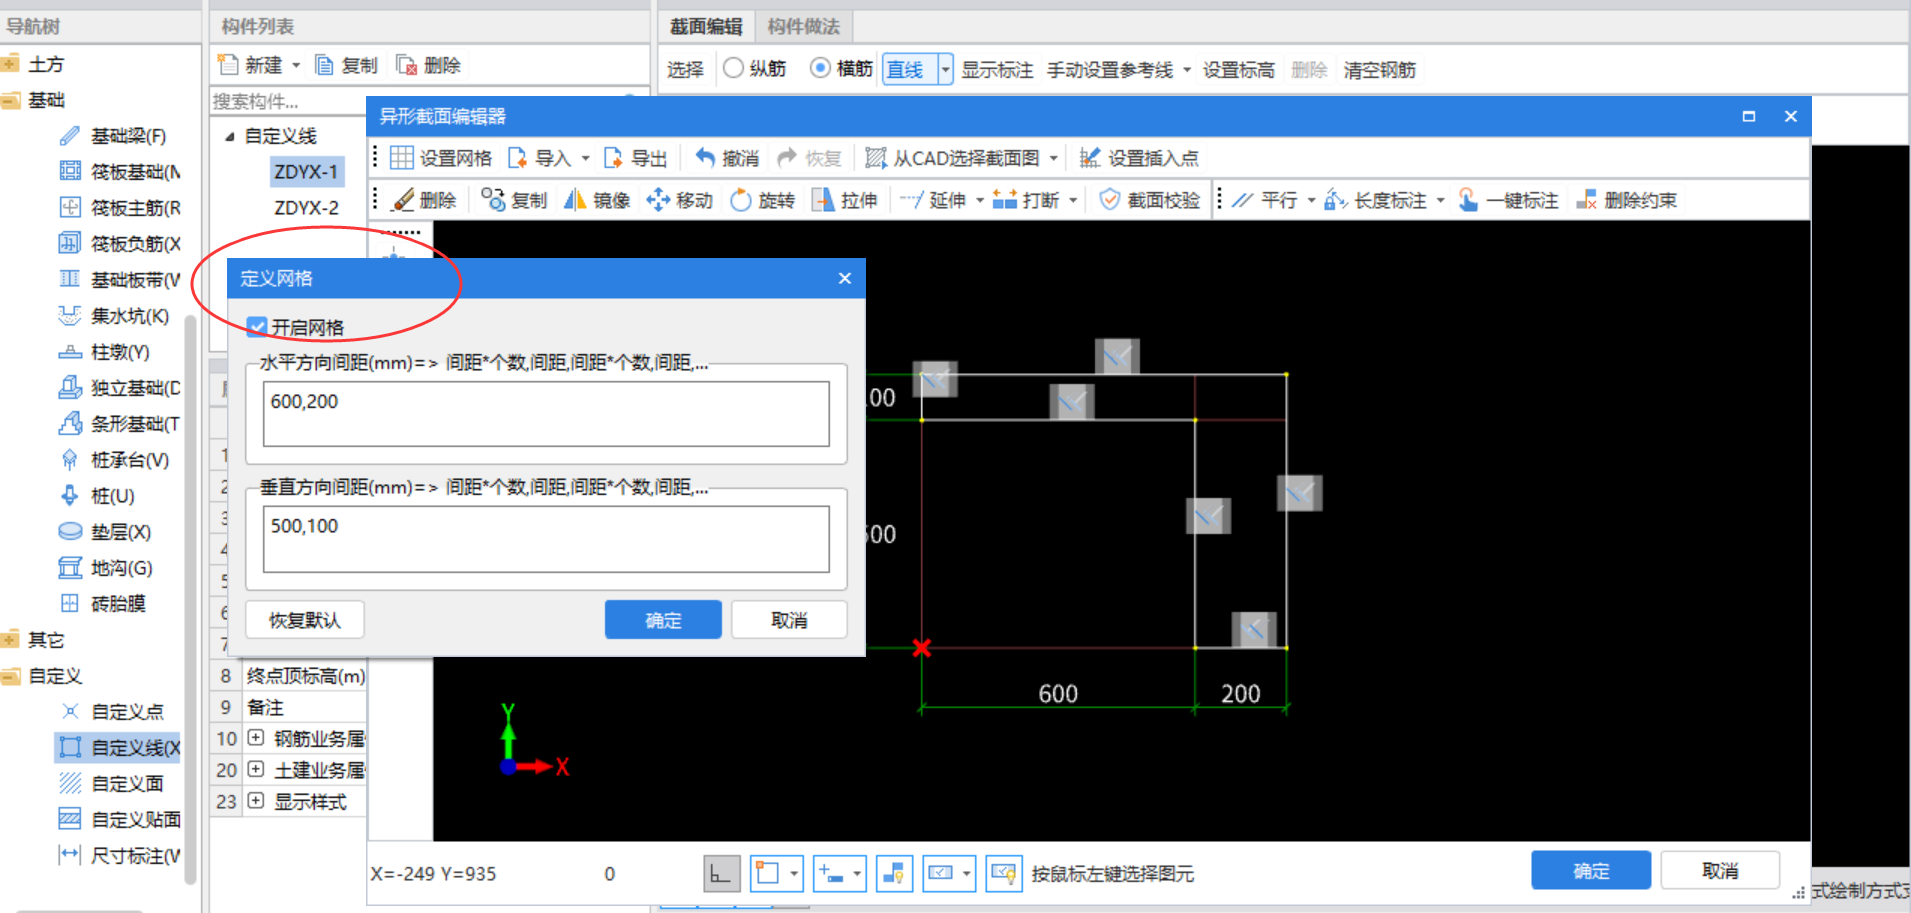Screen dimensions: 1911x913
Task: Switch to the 构件做法 tab
Action: [x=803, y=27]
